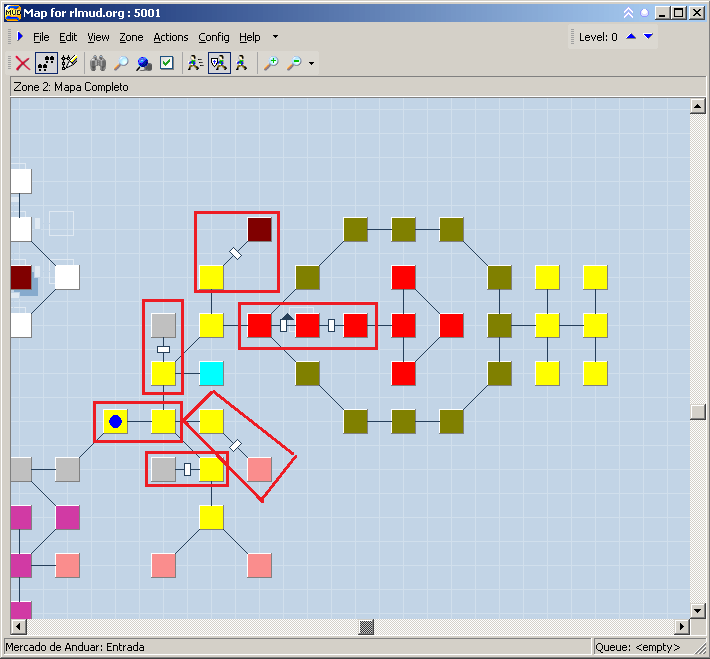Click the double chevron rollup title button
This screenshot has width=710, height=659.
click(628, 13)
